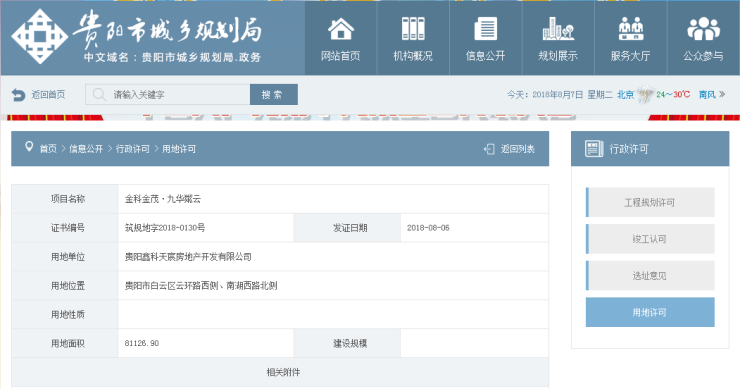Click the 行政许可 sidebar newspaper icon
Viewport: 740px width, 389px height.
tap(594, 149)
